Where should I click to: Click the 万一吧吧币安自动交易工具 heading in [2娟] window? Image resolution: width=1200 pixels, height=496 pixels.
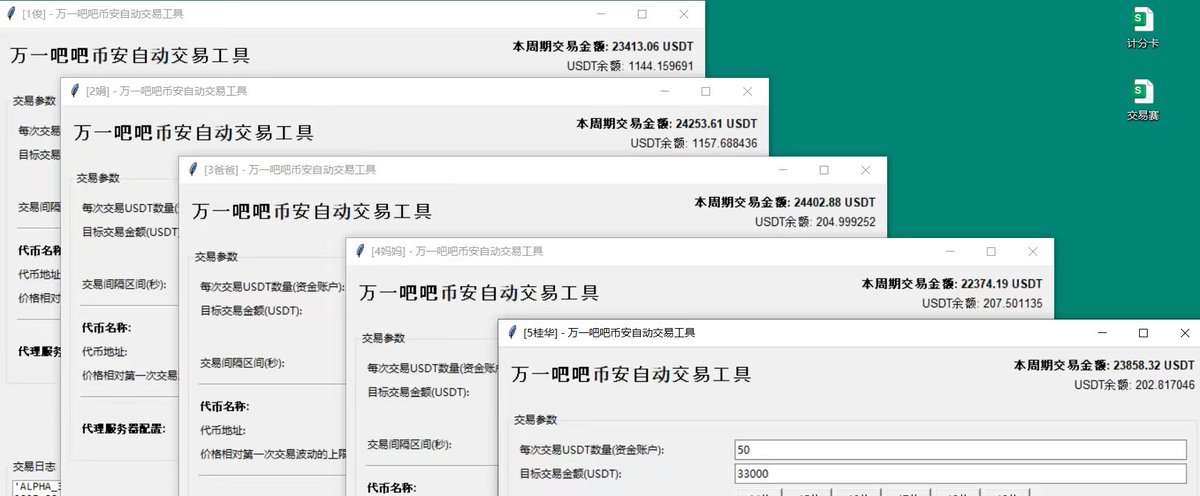194,133
